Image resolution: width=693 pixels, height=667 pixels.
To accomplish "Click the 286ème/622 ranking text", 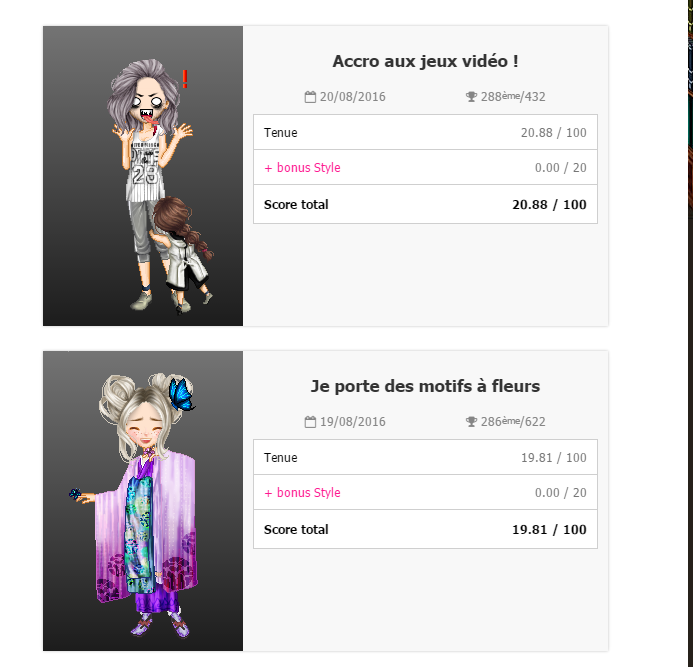I will click(513, 422).
